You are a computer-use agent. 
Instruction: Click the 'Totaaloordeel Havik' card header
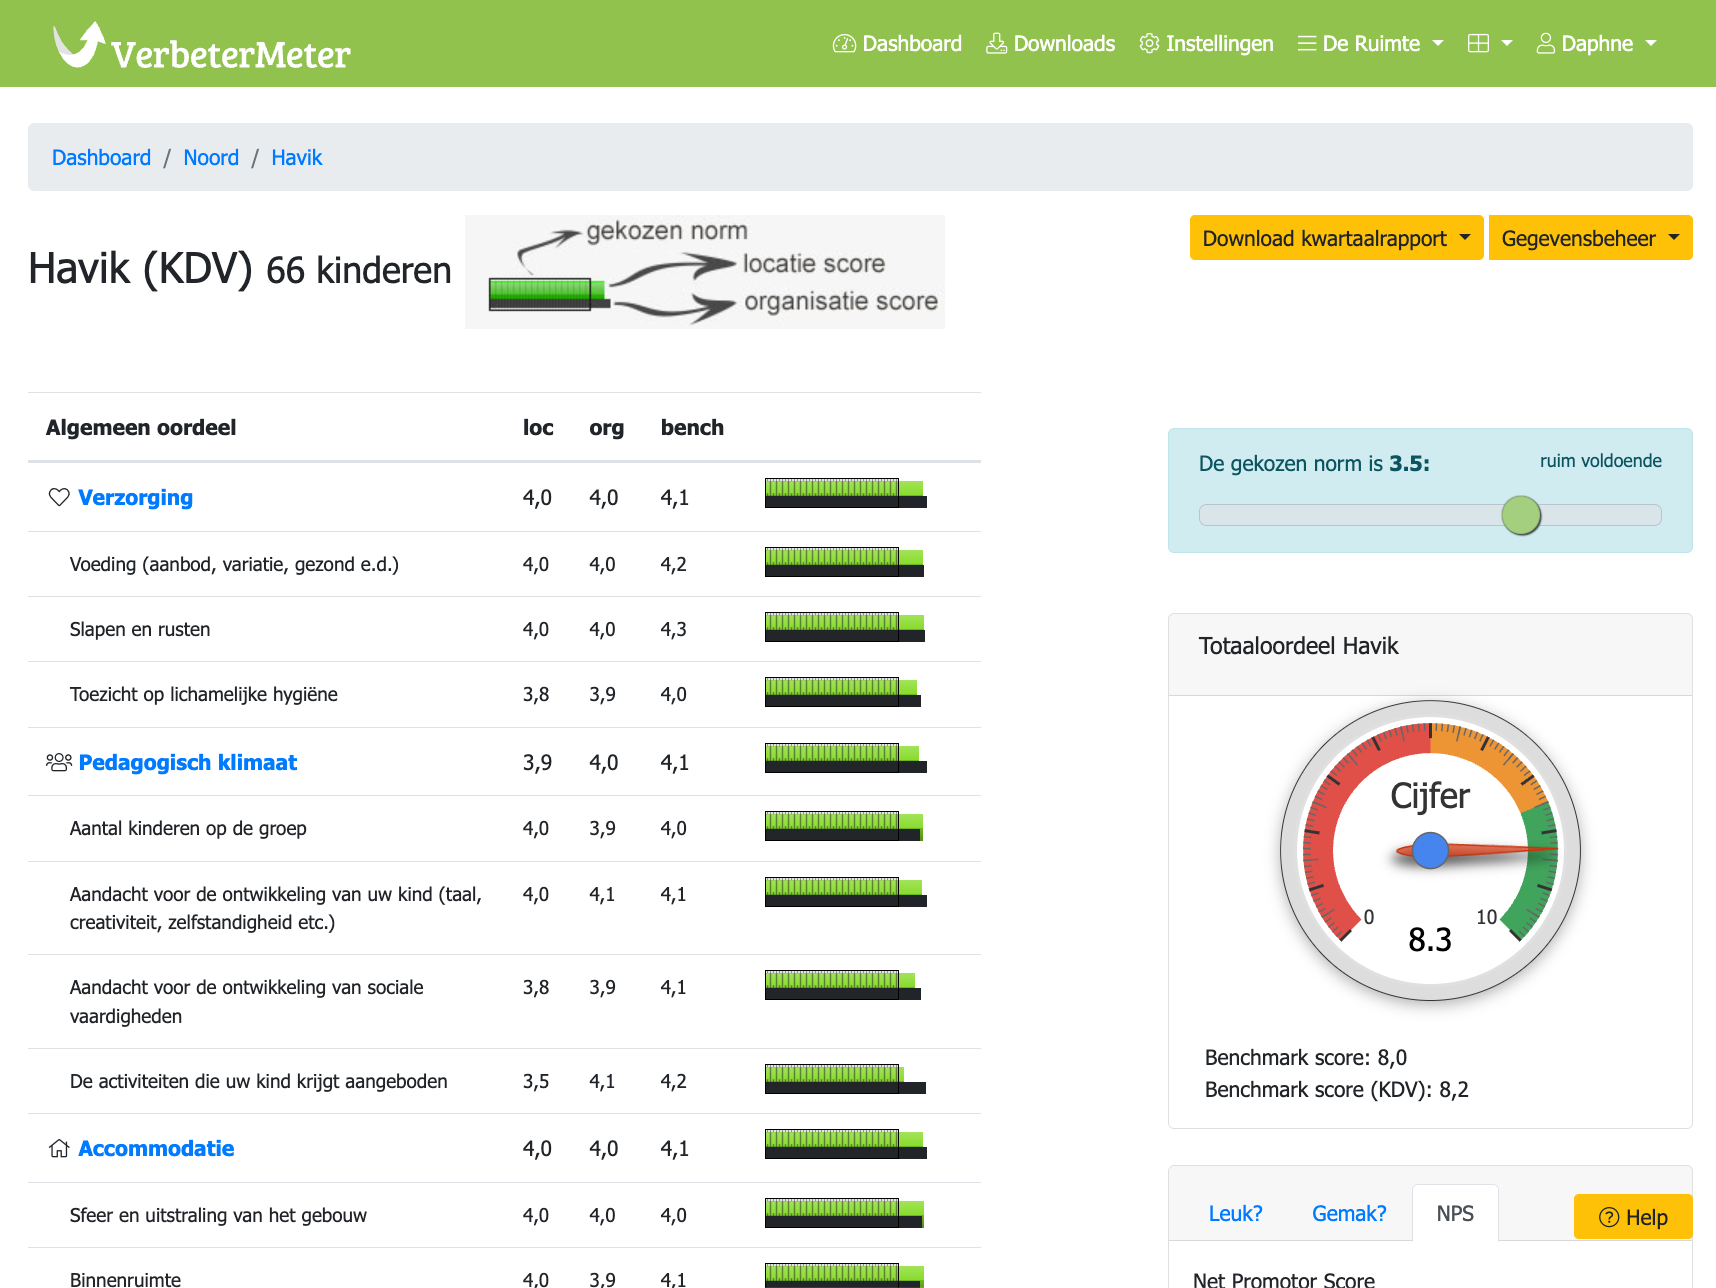click(1430, 654)
